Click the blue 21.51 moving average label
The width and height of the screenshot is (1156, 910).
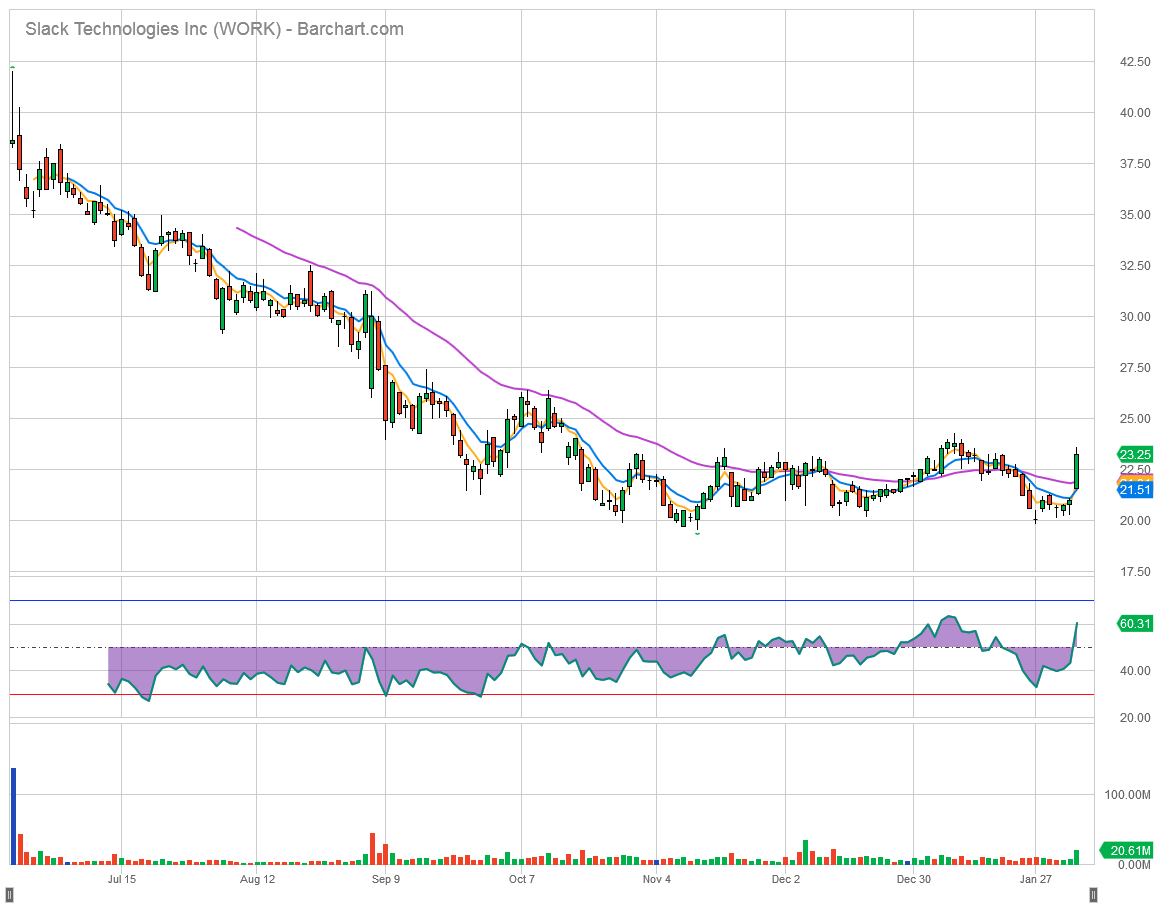(1135, 490)
